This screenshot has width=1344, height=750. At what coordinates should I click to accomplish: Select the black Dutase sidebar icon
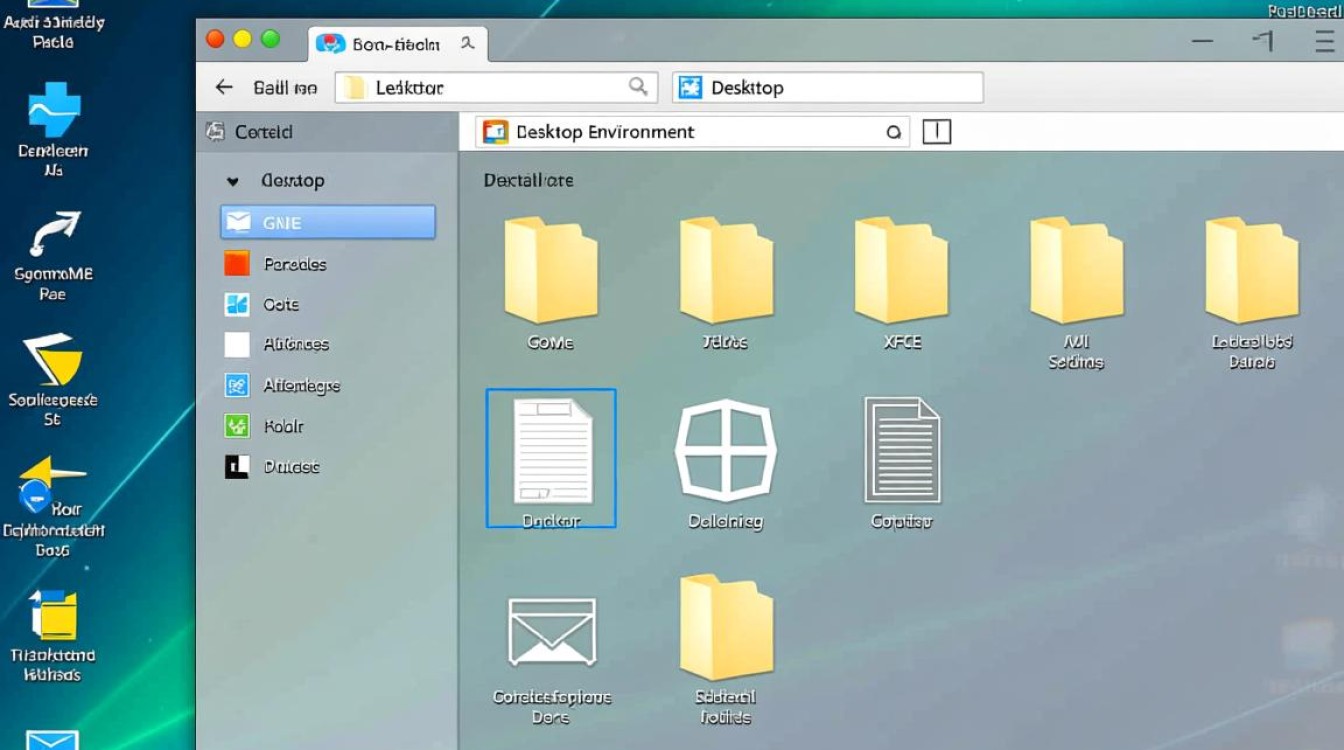[237, 466]
